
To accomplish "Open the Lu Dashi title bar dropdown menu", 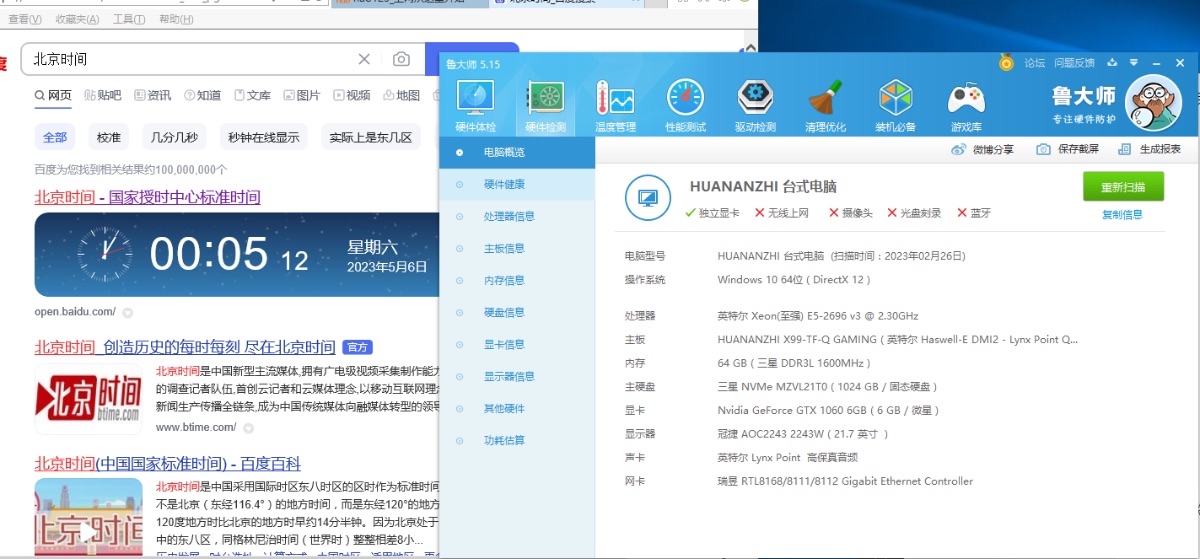I will (x=1135, y=64).
